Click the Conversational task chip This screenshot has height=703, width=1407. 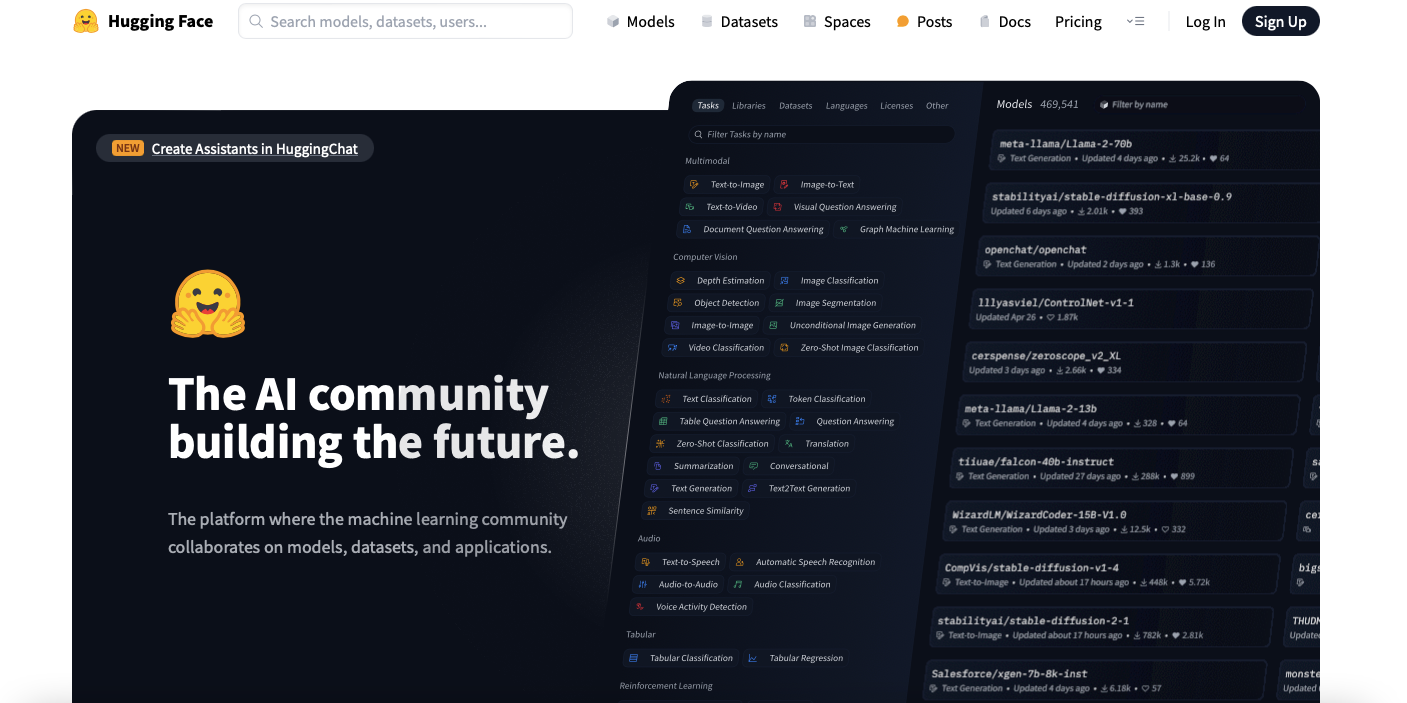point(790,466)
